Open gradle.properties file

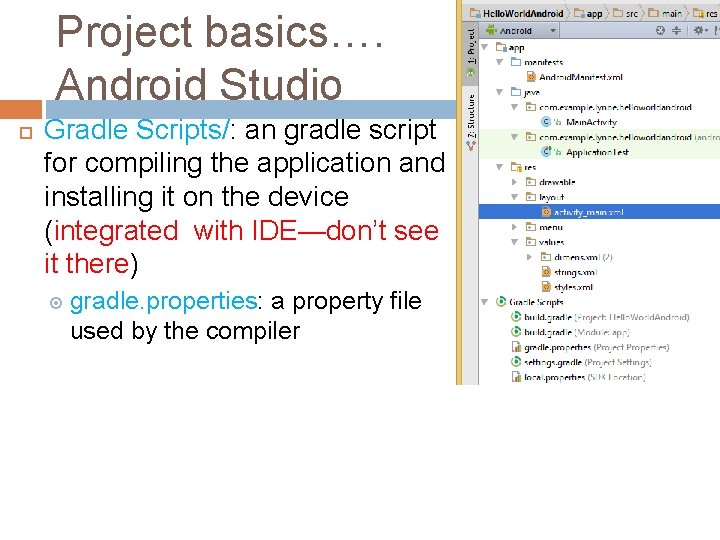coord(596,347)
